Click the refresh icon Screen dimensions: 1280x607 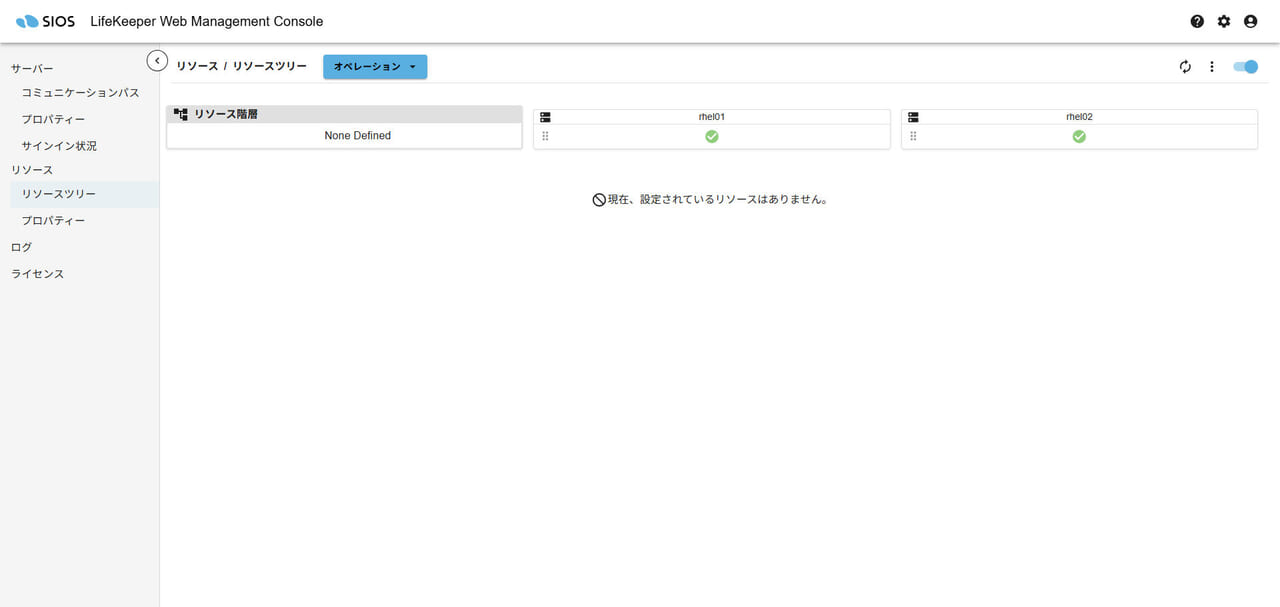point(1185,67)
